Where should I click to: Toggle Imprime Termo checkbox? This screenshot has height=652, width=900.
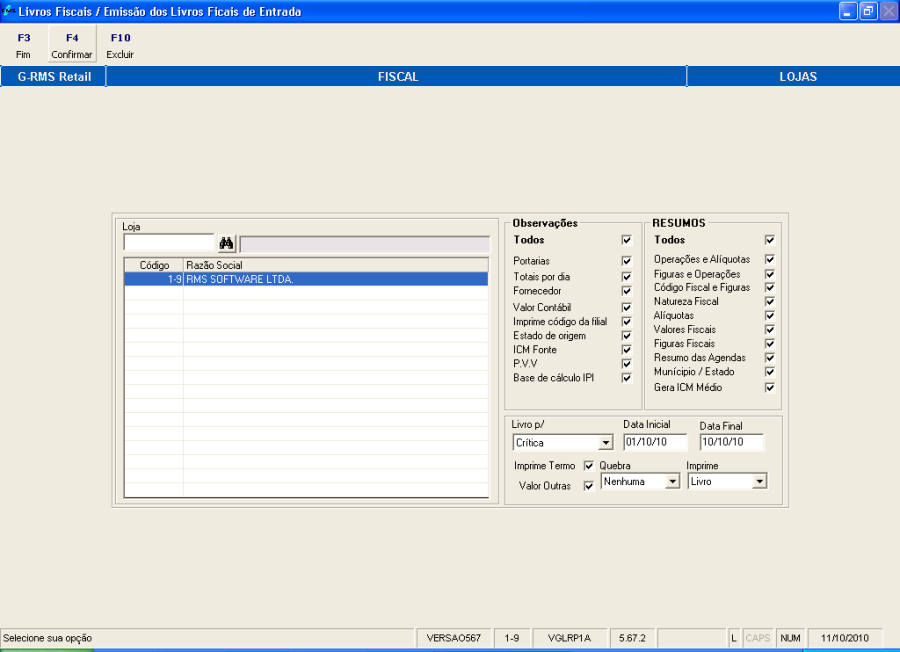[x=588, y=465]
